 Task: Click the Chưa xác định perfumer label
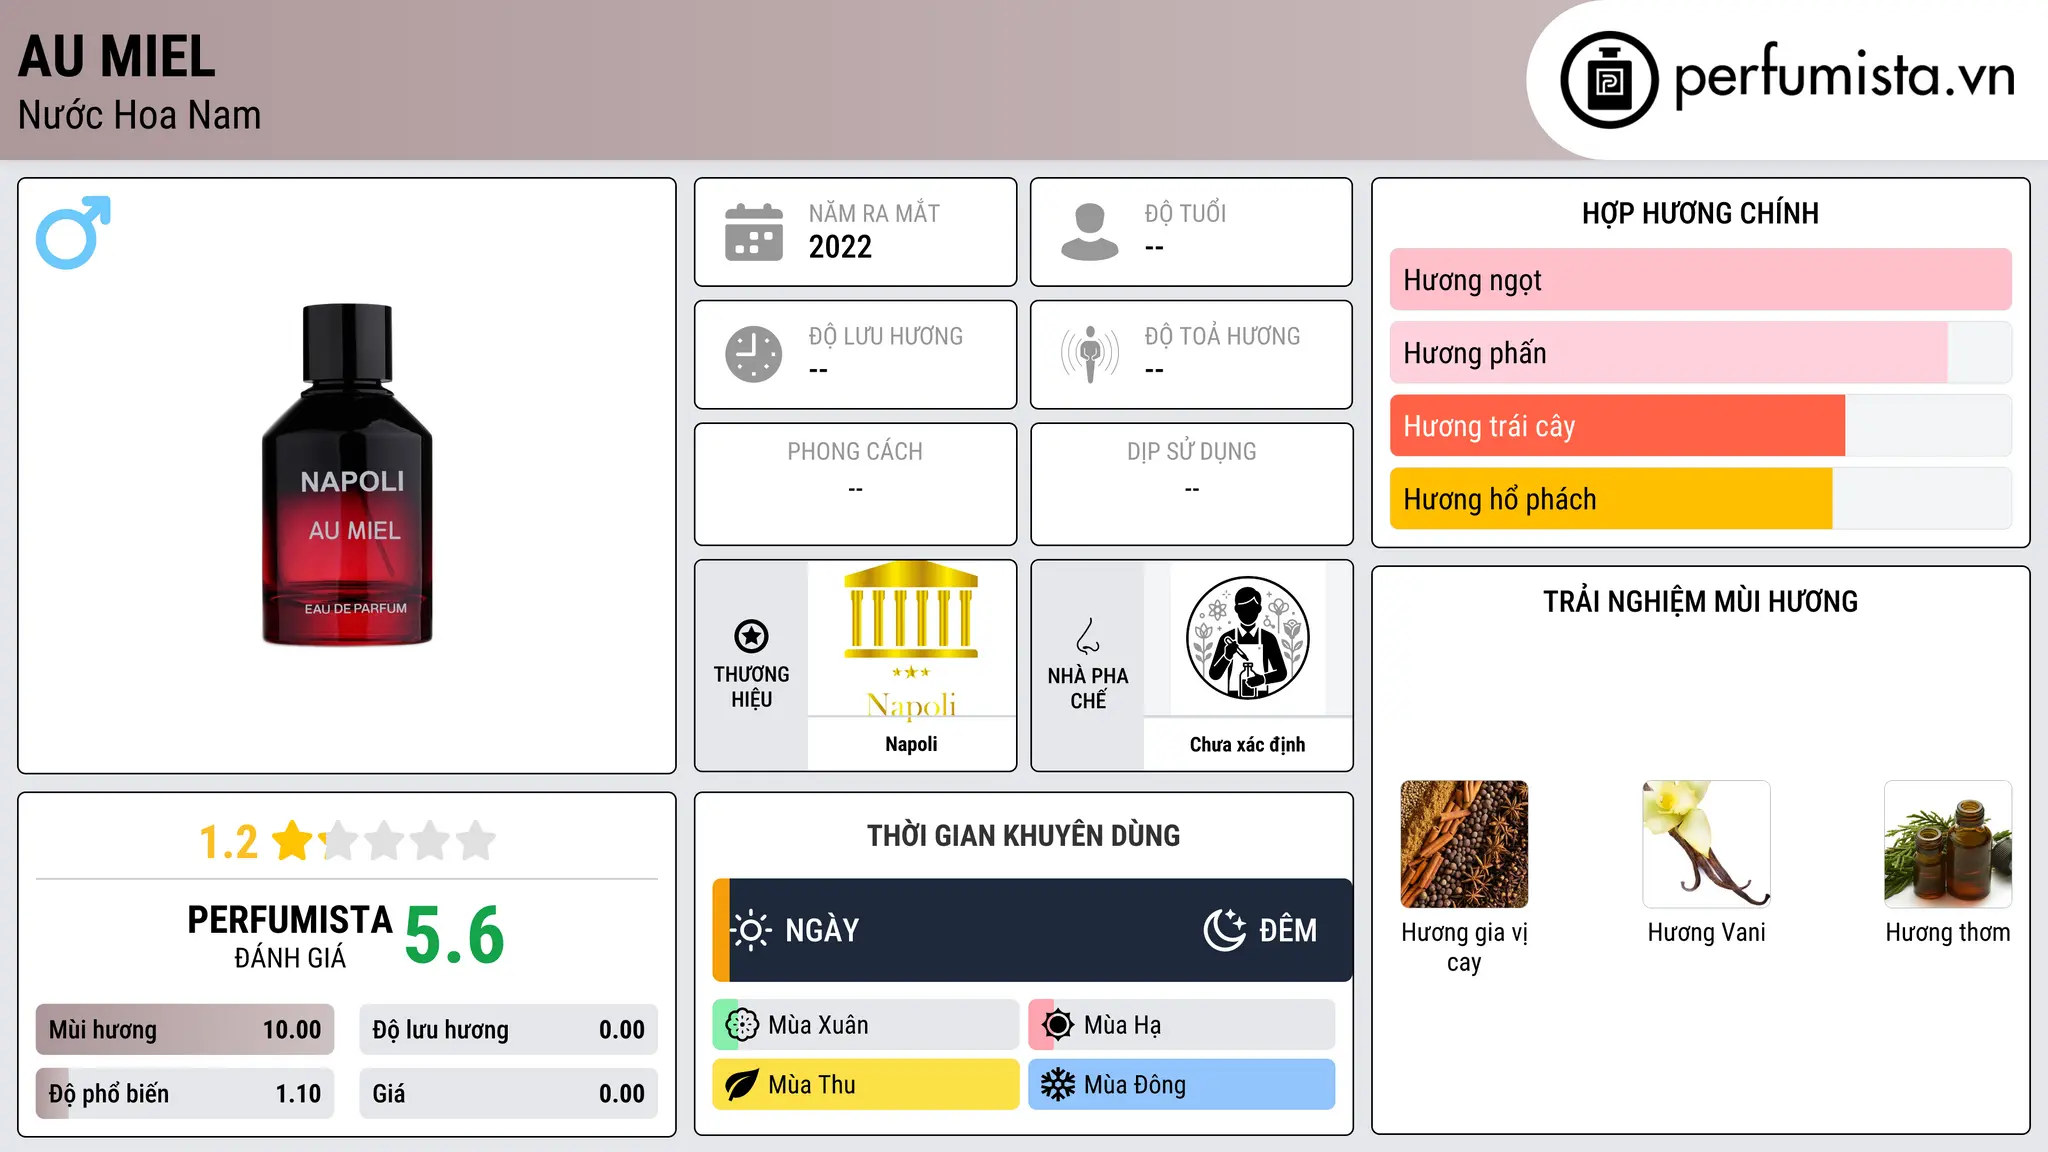(x=1247, y=744)
